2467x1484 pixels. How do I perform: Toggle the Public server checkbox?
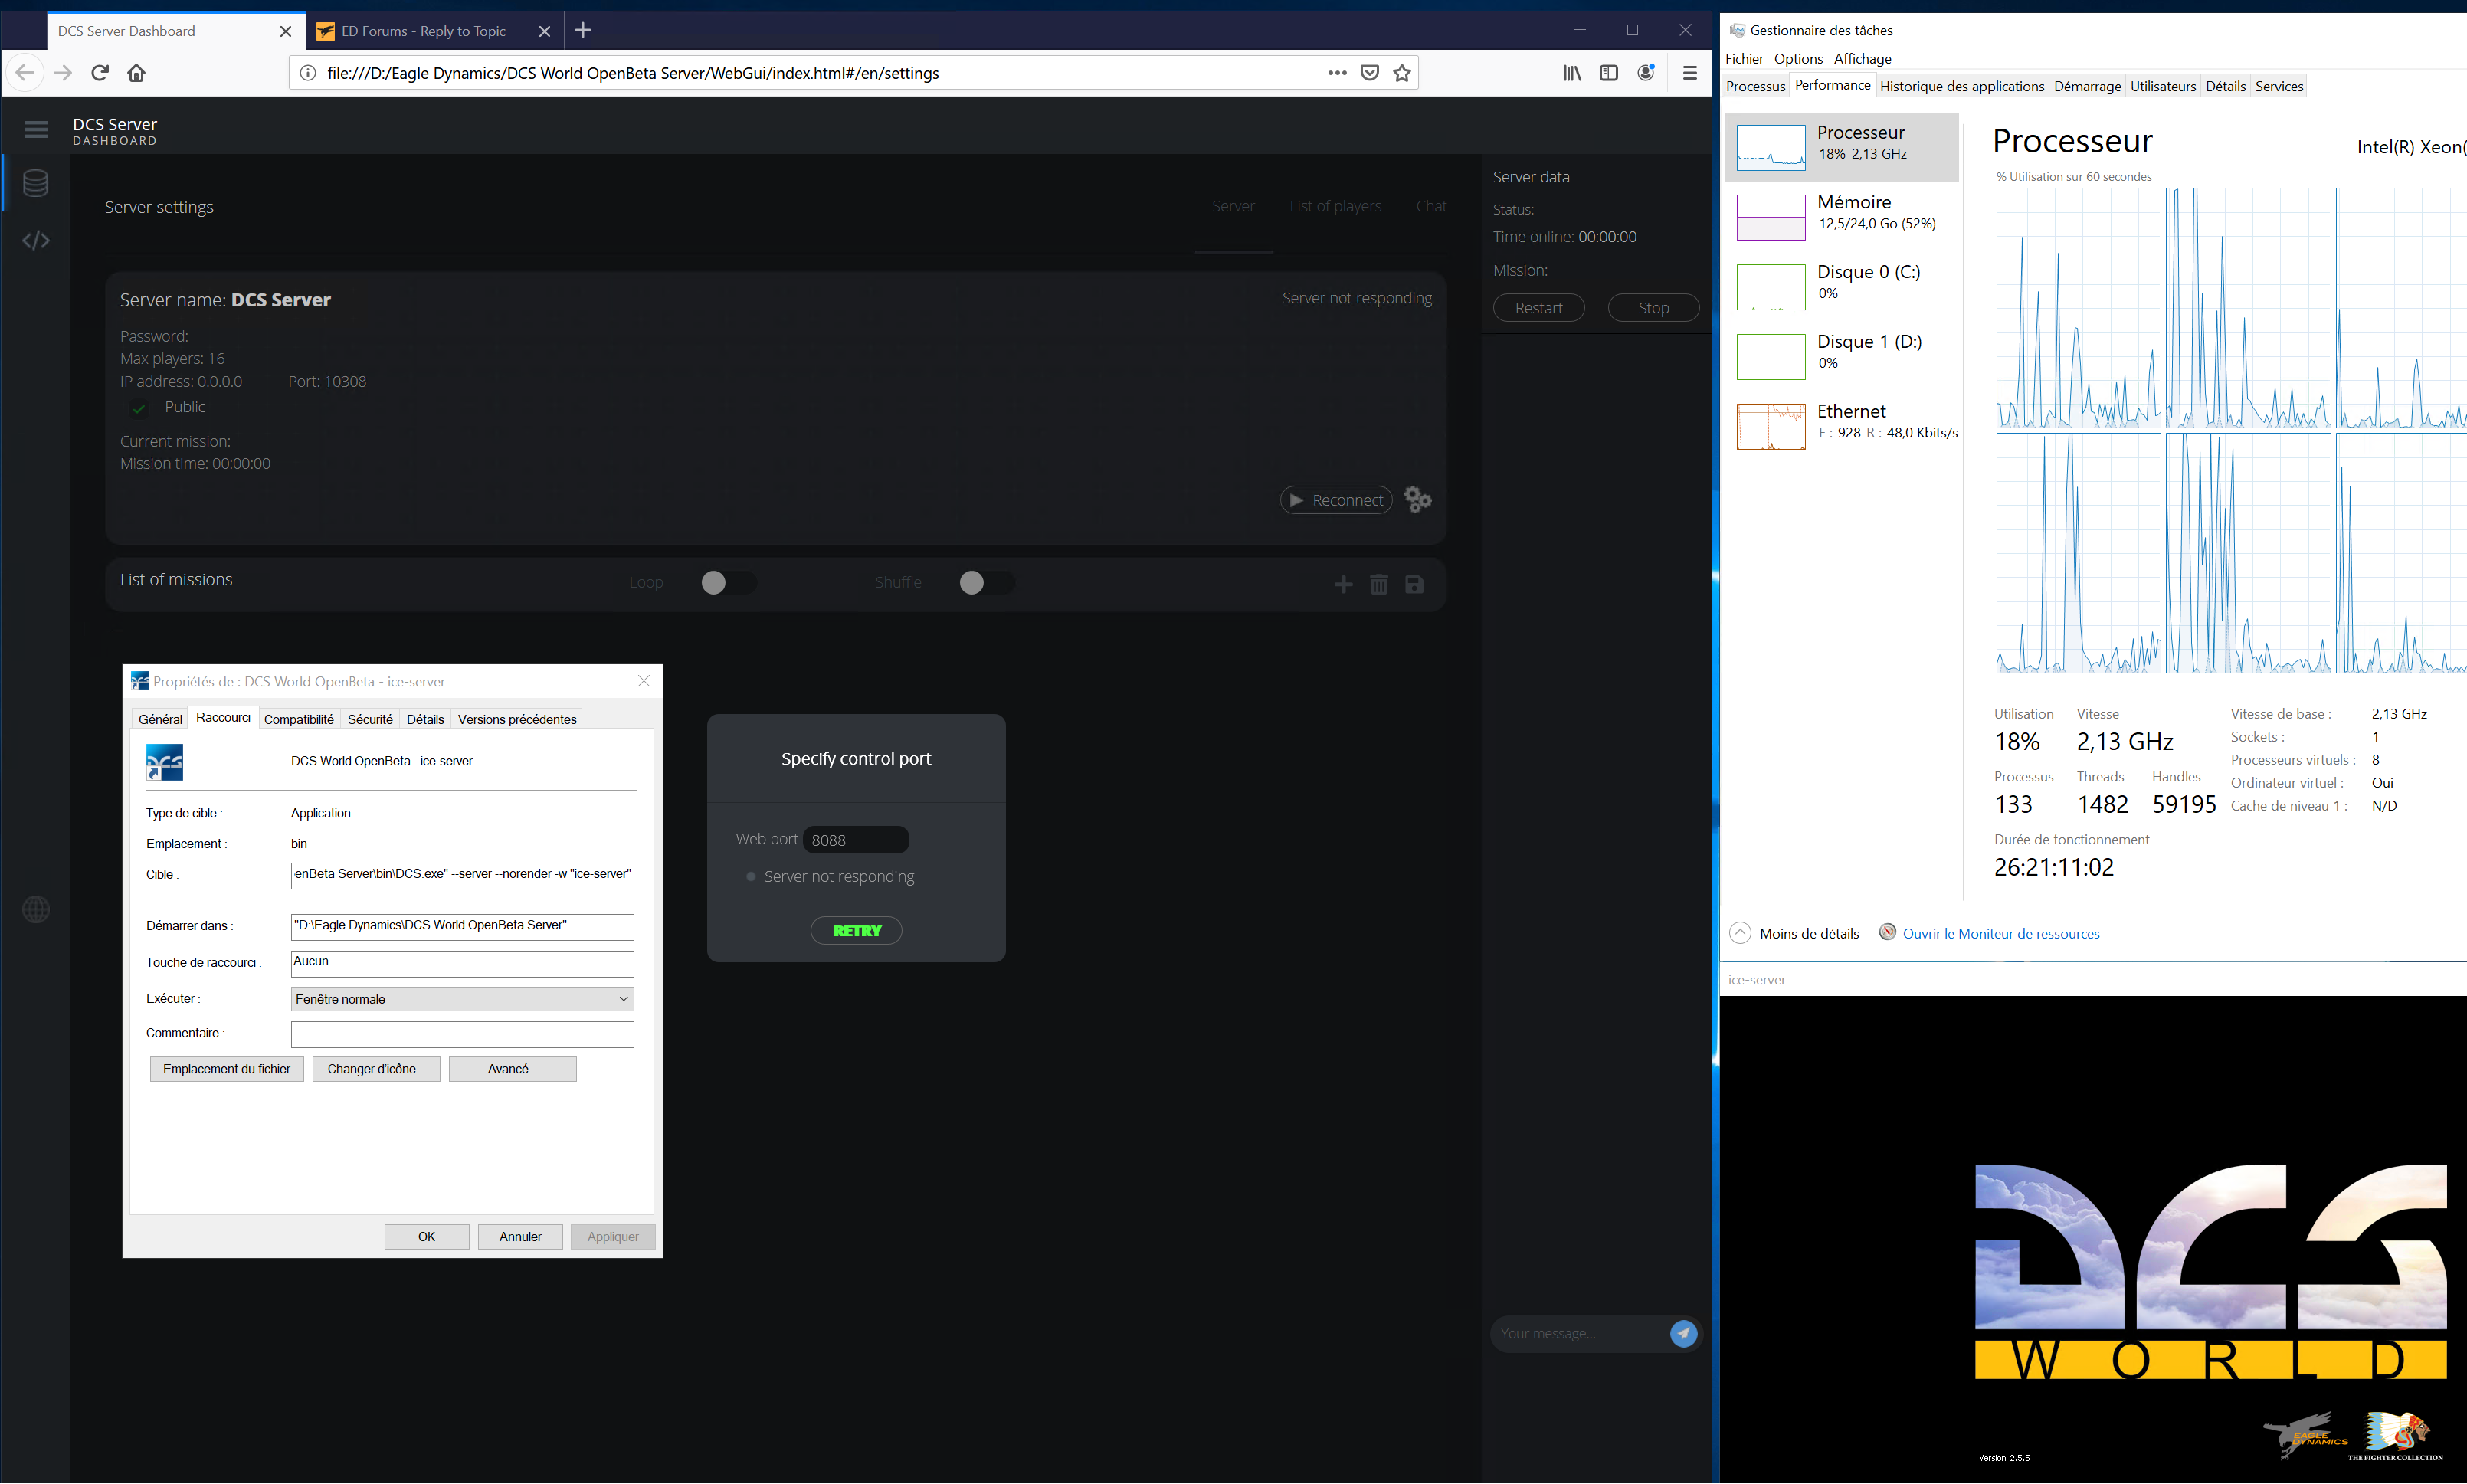point(139,407)
